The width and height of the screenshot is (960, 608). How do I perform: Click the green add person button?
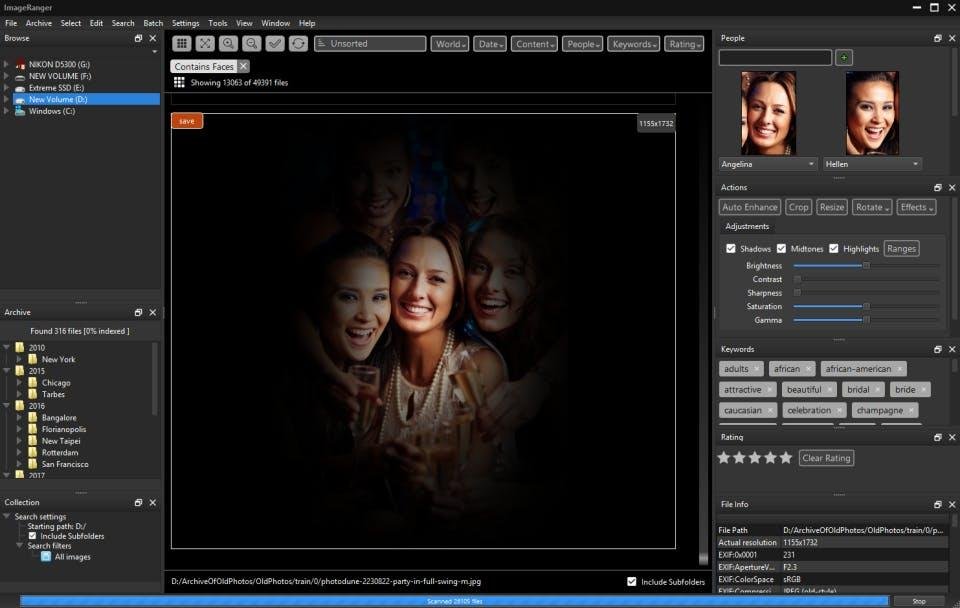pyautogui.click(x=845, y=58)
